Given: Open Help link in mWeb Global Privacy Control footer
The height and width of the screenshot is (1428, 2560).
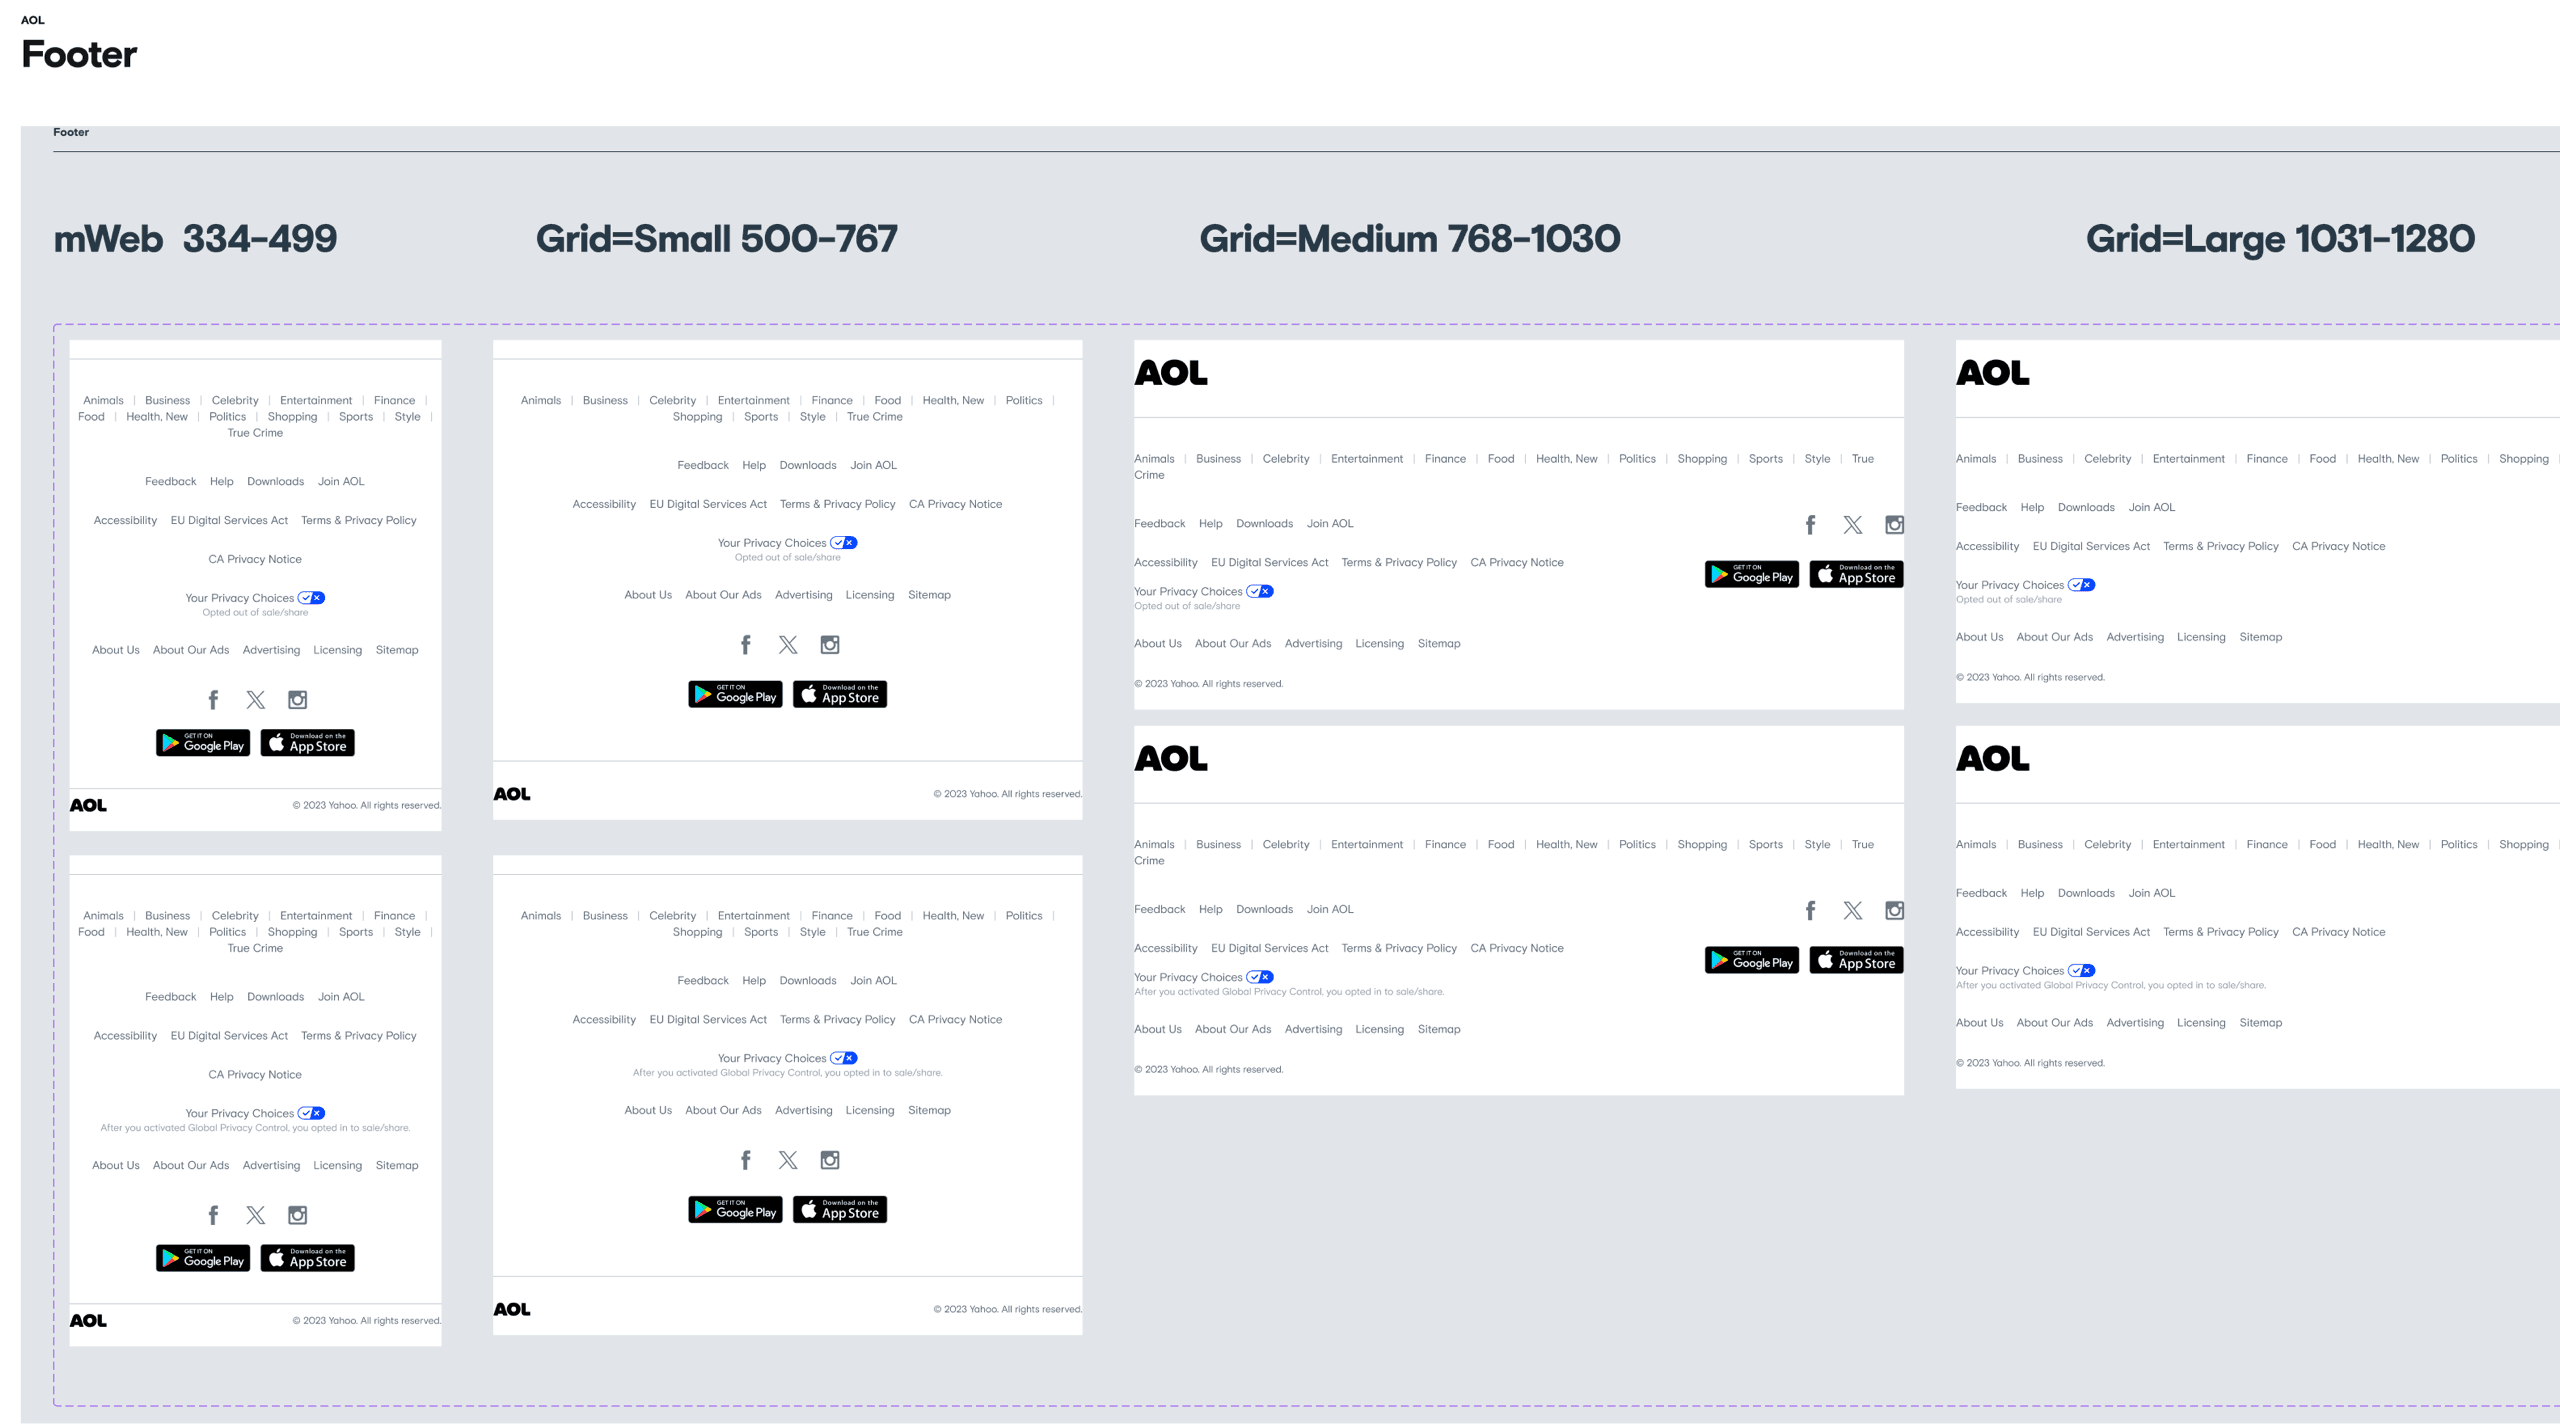Looking at the screenshot, I should [x=222, y=997].
